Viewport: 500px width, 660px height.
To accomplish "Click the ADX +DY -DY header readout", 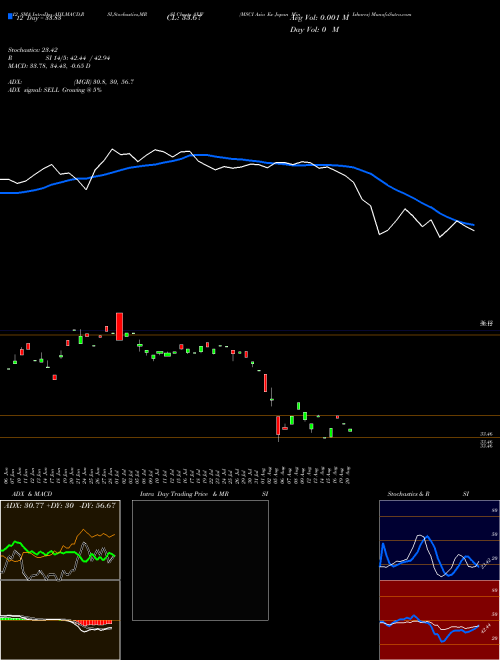I will click(x=60, y=505).
